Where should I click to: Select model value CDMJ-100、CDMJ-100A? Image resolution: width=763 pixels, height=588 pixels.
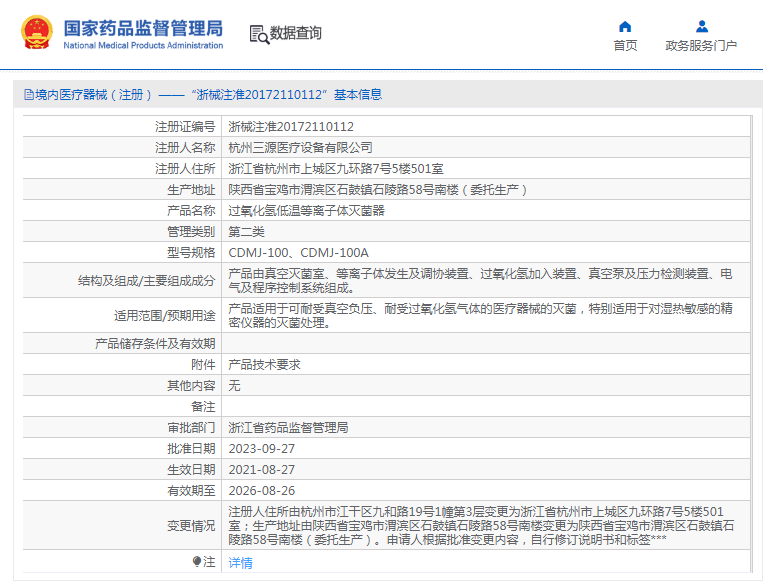click(x=298, y=252)
